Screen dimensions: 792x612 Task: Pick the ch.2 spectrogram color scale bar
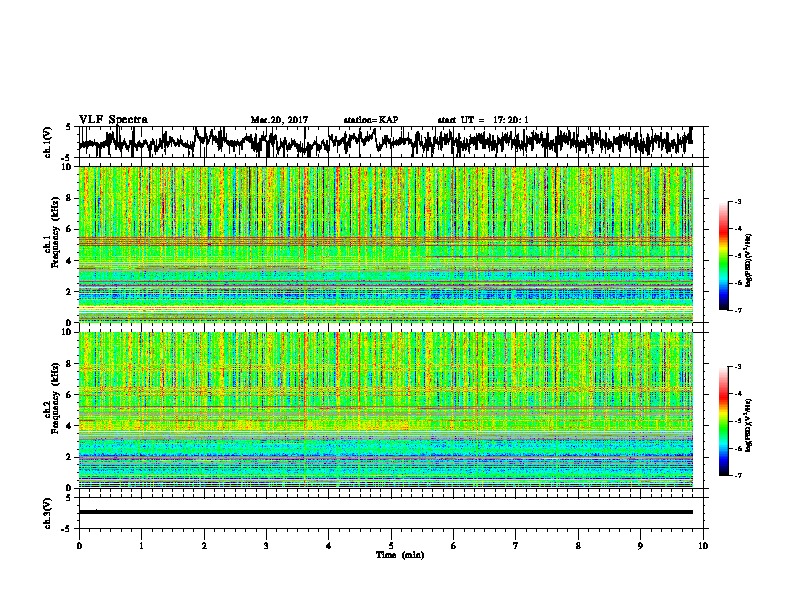pyautogui.click(x=723, y=421)
